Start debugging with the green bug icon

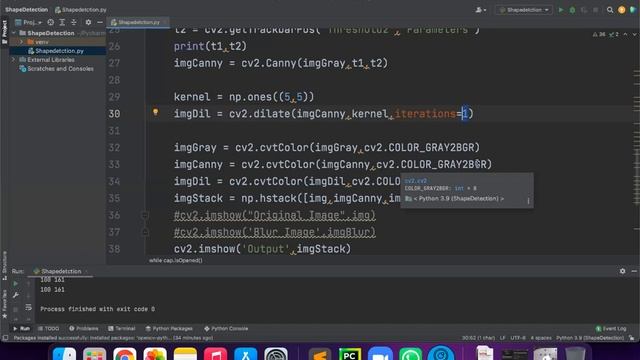click(572, 10)
